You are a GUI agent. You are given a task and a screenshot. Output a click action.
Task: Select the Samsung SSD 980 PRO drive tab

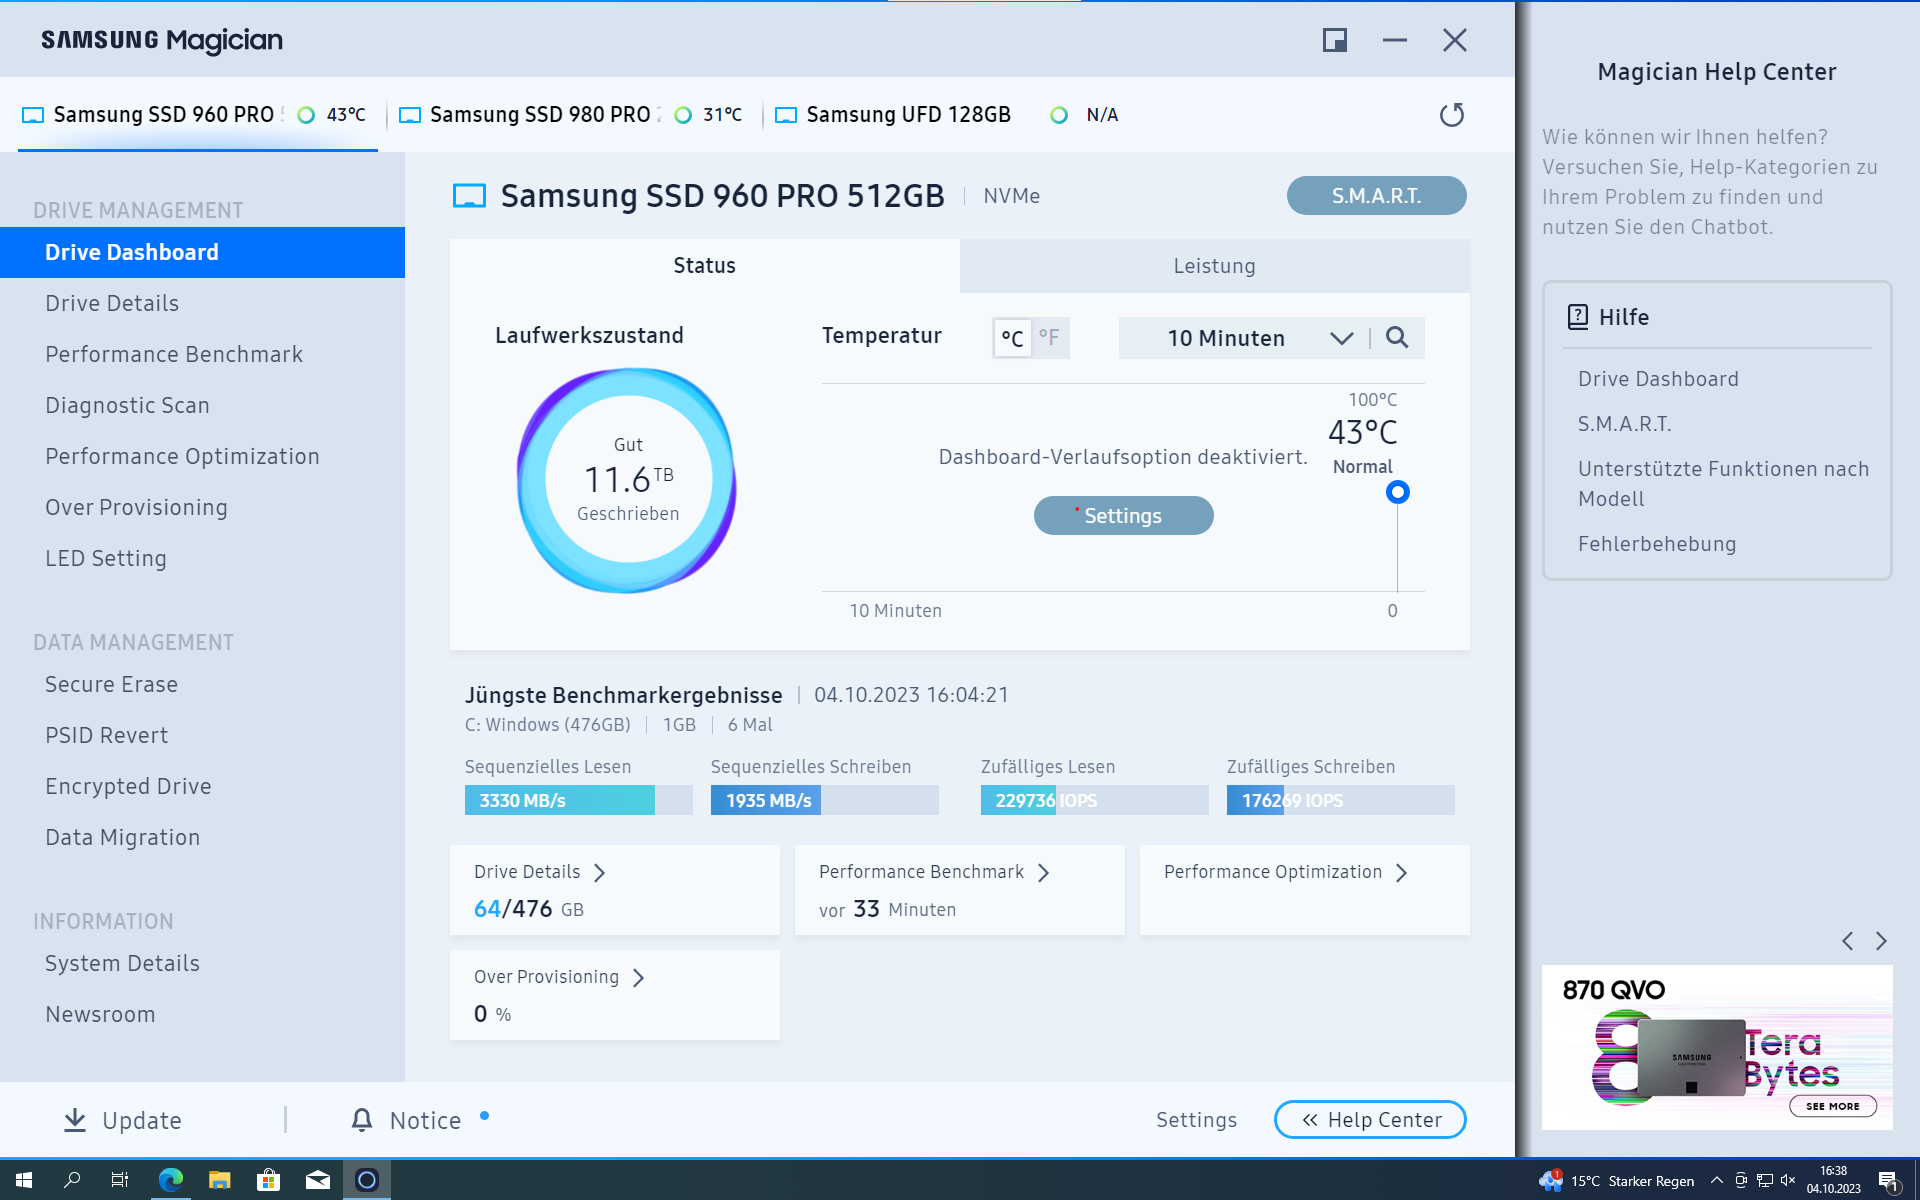click(540, 115)
